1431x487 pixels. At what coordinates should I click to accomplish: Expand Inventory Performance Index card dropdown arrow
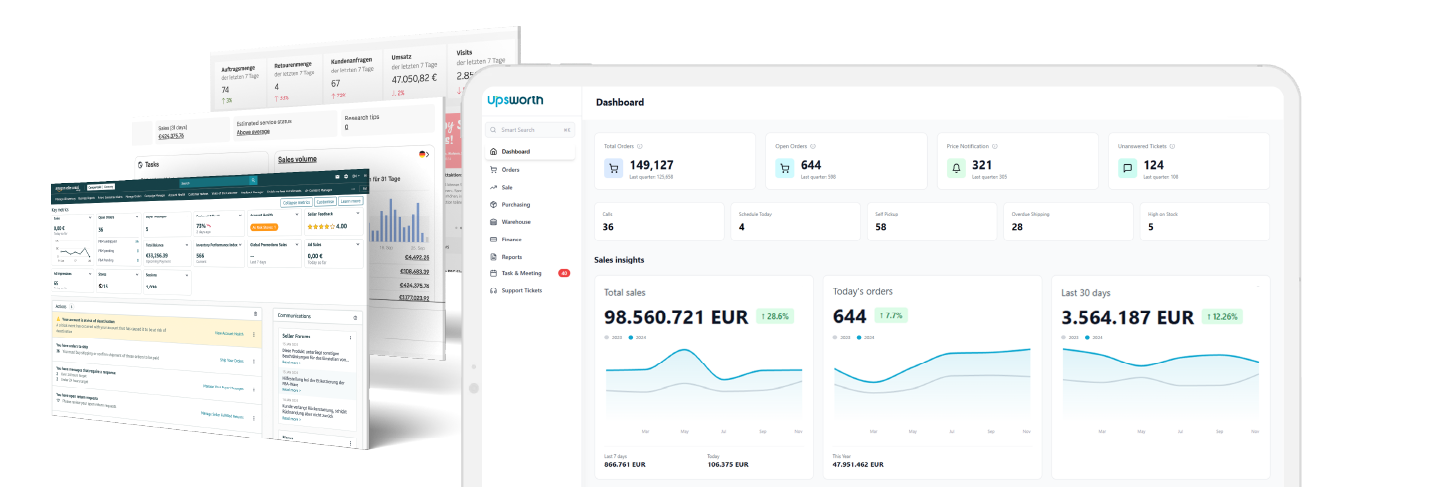(240, 245)
